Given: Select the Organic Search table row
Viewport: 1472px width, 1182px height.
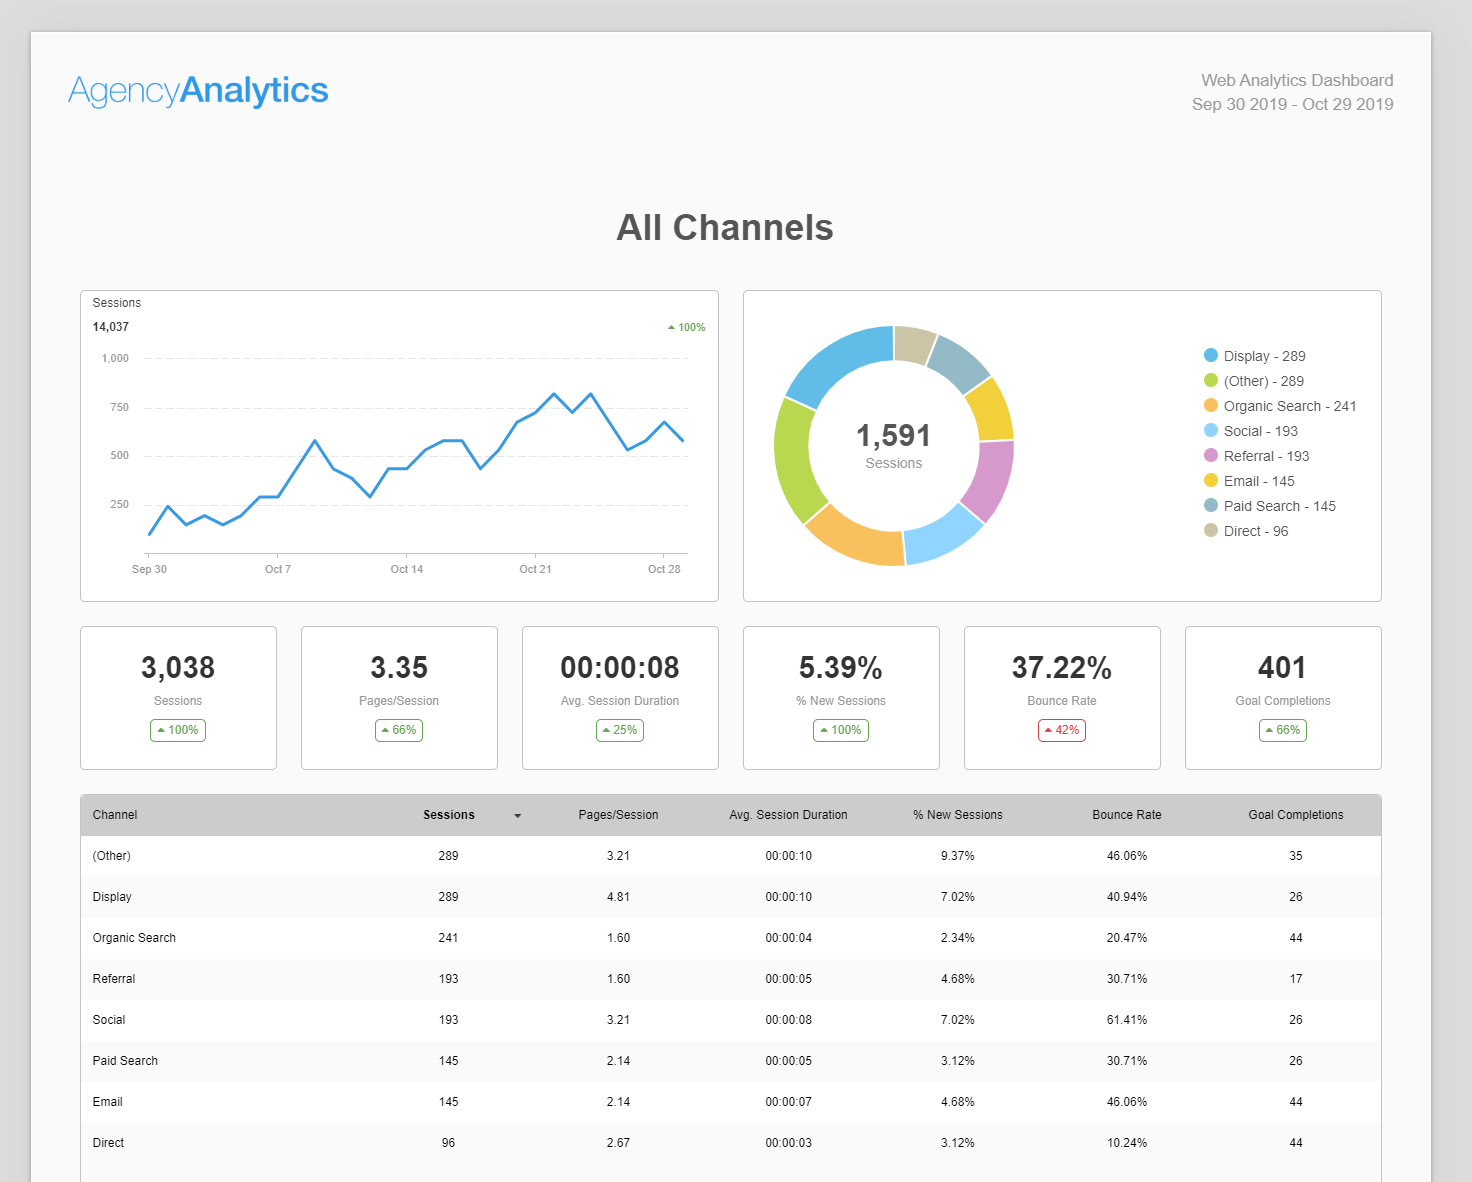Looking at the screenshot, I should [x=731, y=938].
